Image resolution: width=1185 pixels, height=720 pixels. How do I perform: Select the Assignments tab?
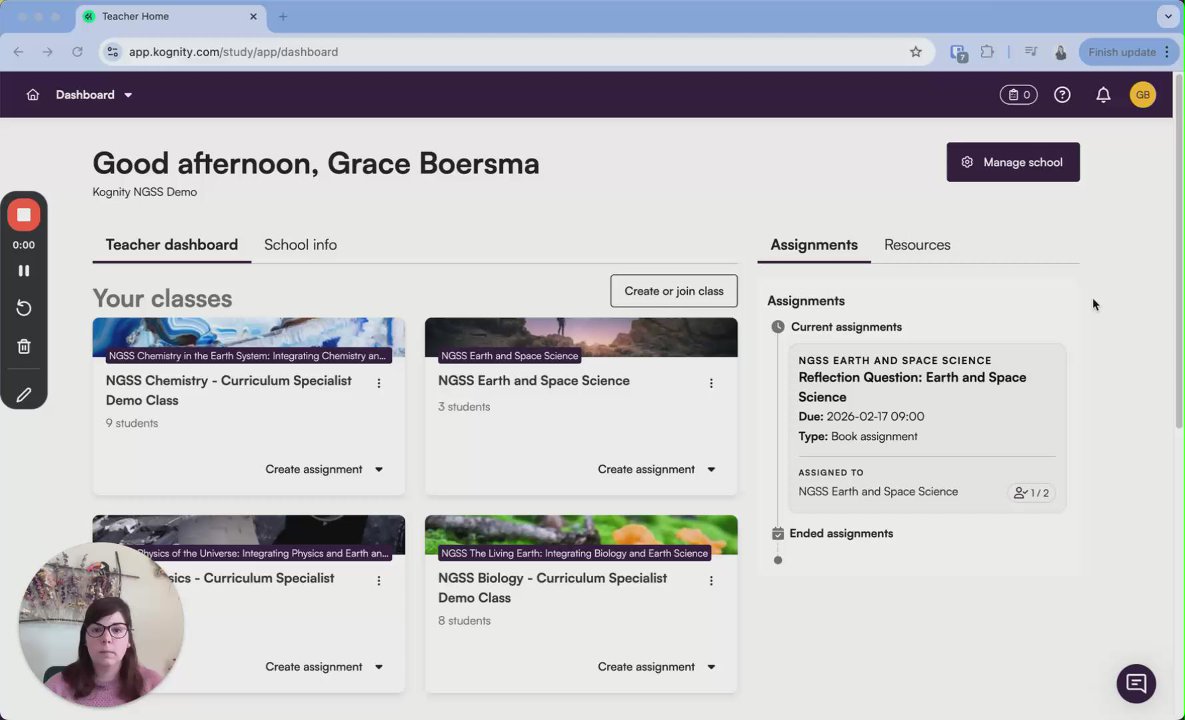coord(814,245)
